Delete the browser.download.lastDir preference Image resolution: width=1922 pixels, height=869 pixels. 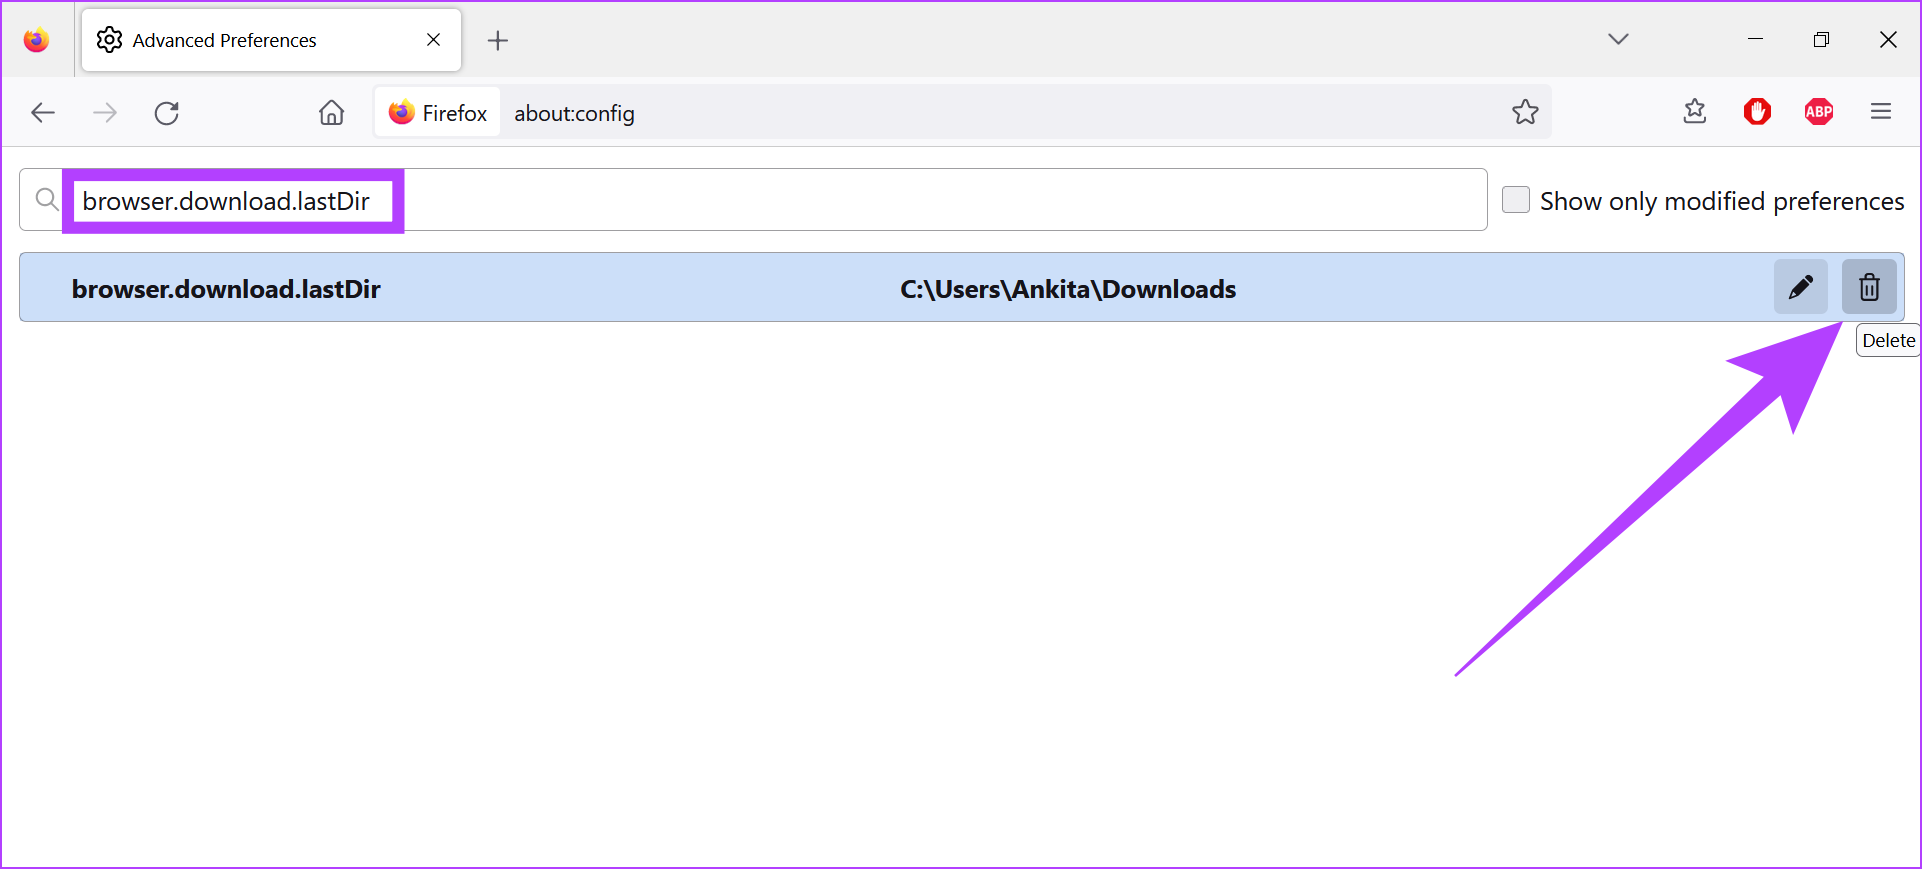(1868, 288)
